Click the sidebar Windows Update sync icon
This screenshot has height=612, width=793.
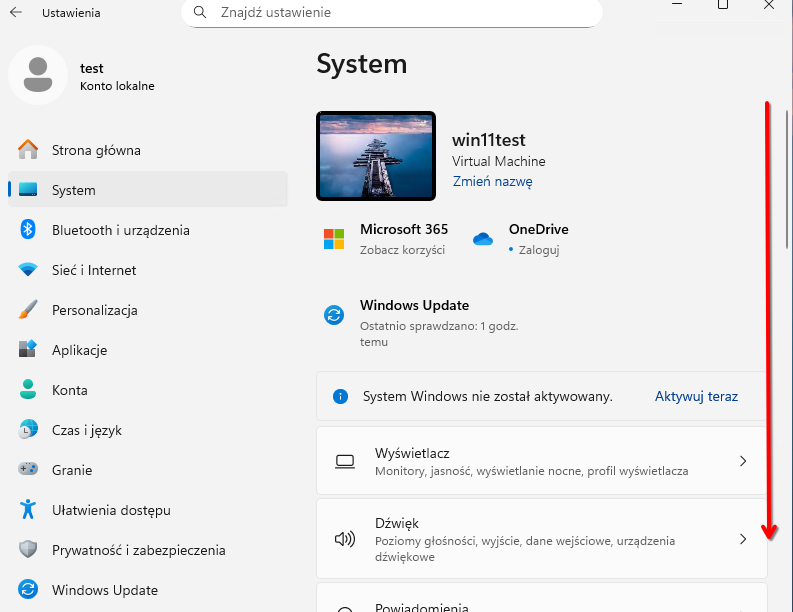[28, 589]
